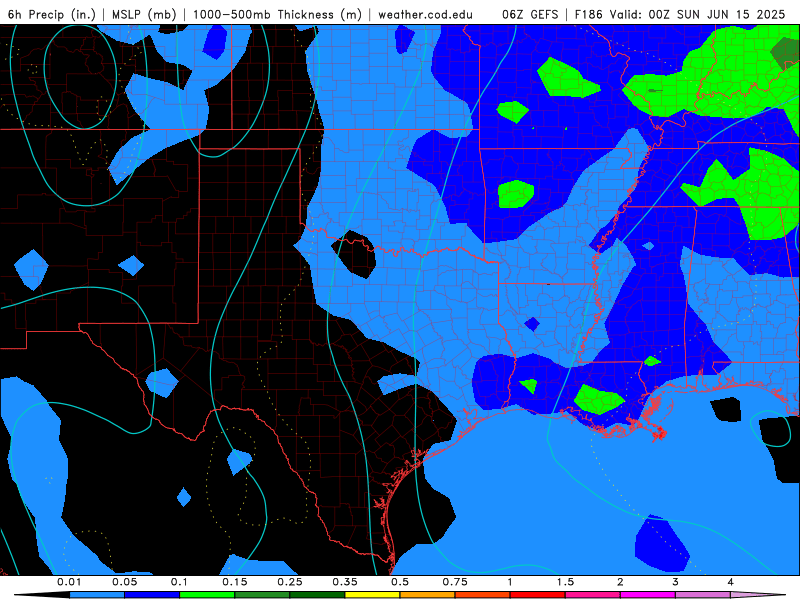Select the dark green 0.25–0.35 legend swatch

click(317, 595)
